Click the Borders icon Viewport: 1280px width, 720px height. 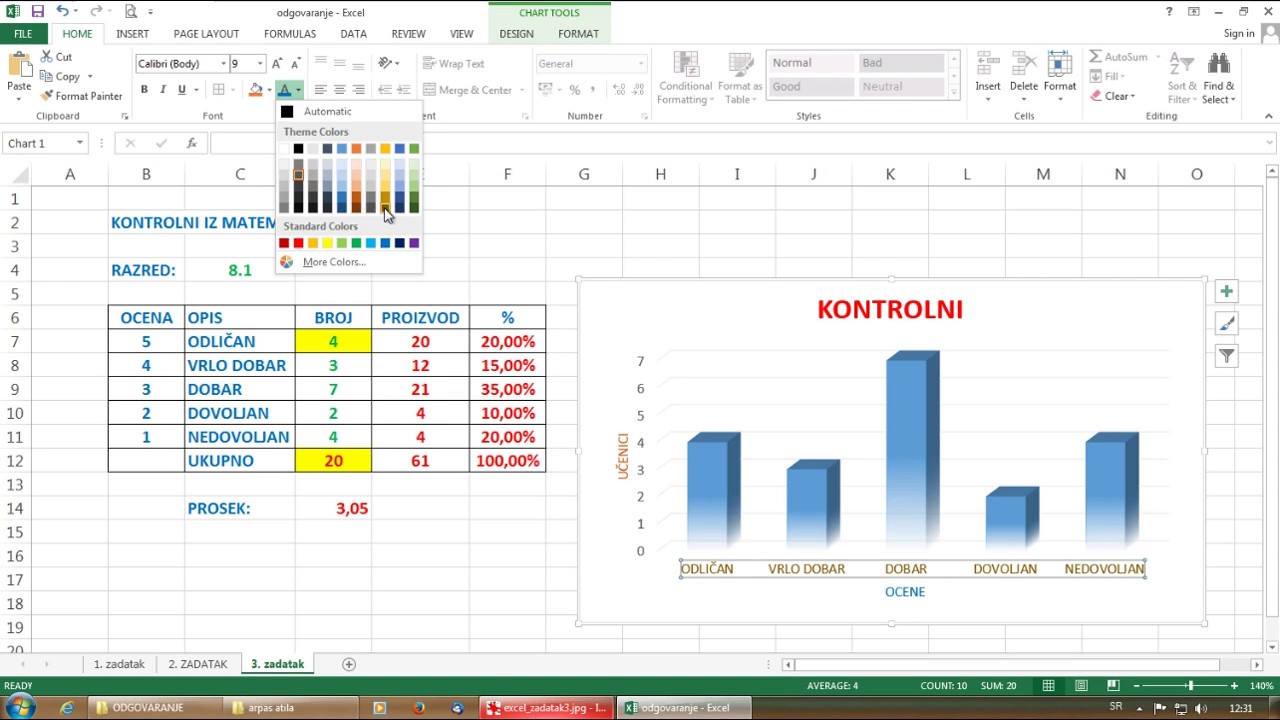click(x=219, y=90)
